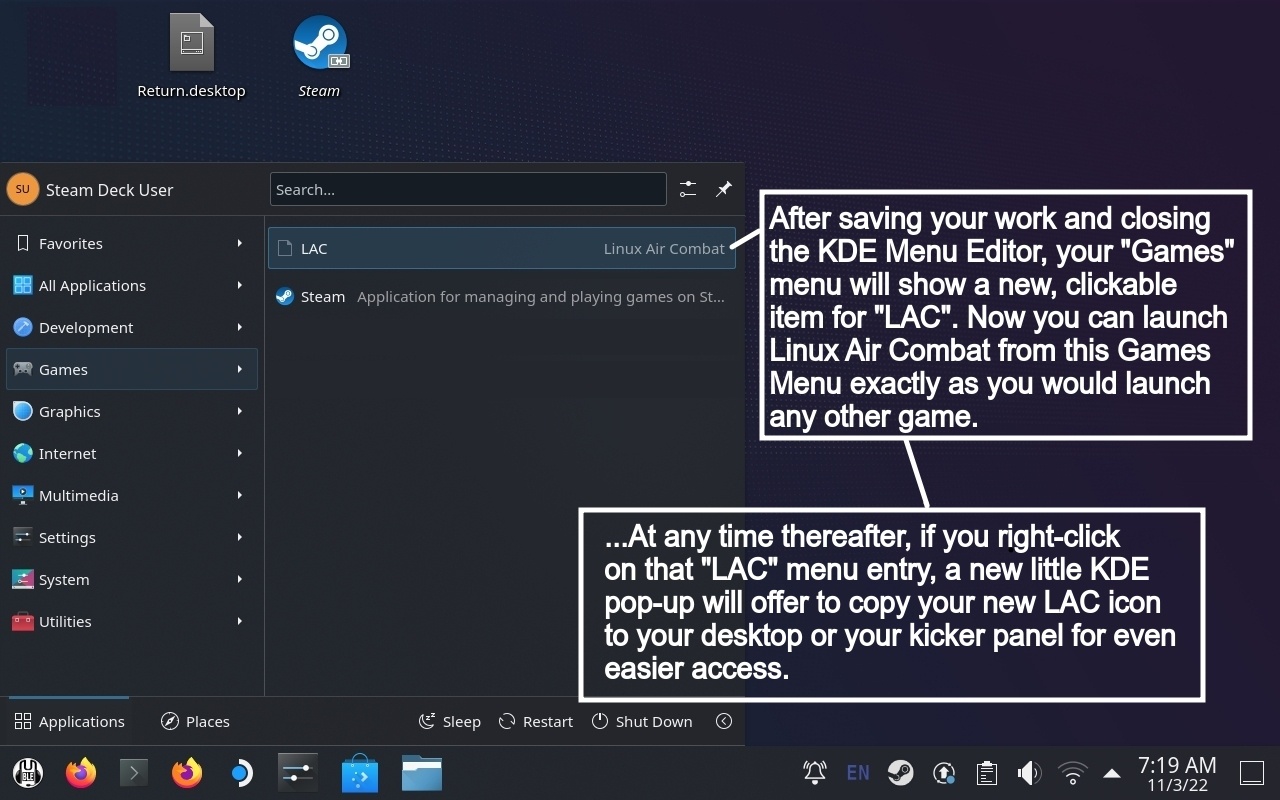Open the System category

pyautogui.click(x=132, y=579)
